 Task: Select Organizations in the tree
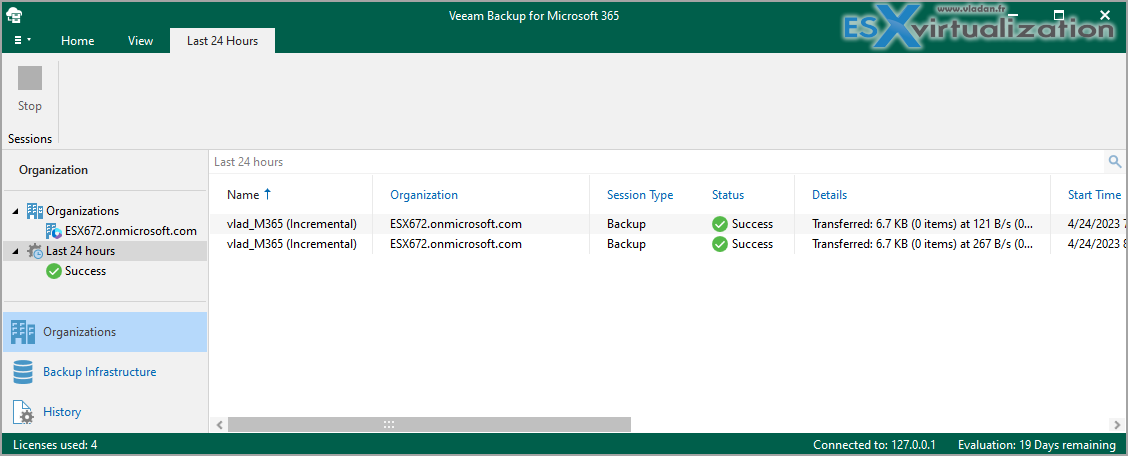coord(83,211)
